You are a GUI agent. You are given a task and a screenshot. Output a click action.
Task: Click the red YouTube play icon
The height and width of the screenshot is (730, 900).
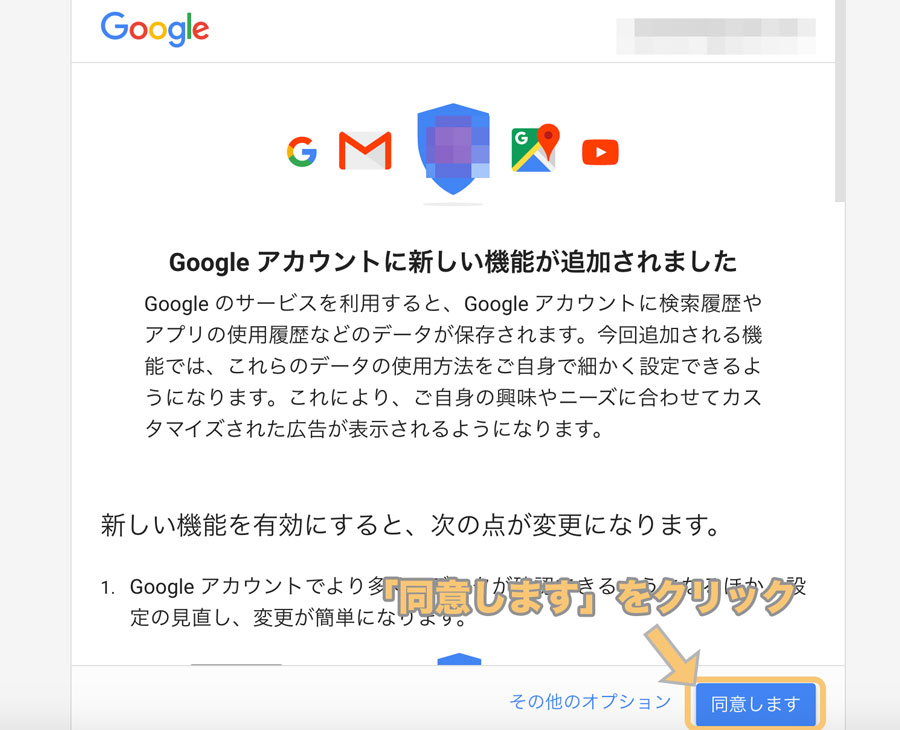pyautogui.click(x=600, y=152)
